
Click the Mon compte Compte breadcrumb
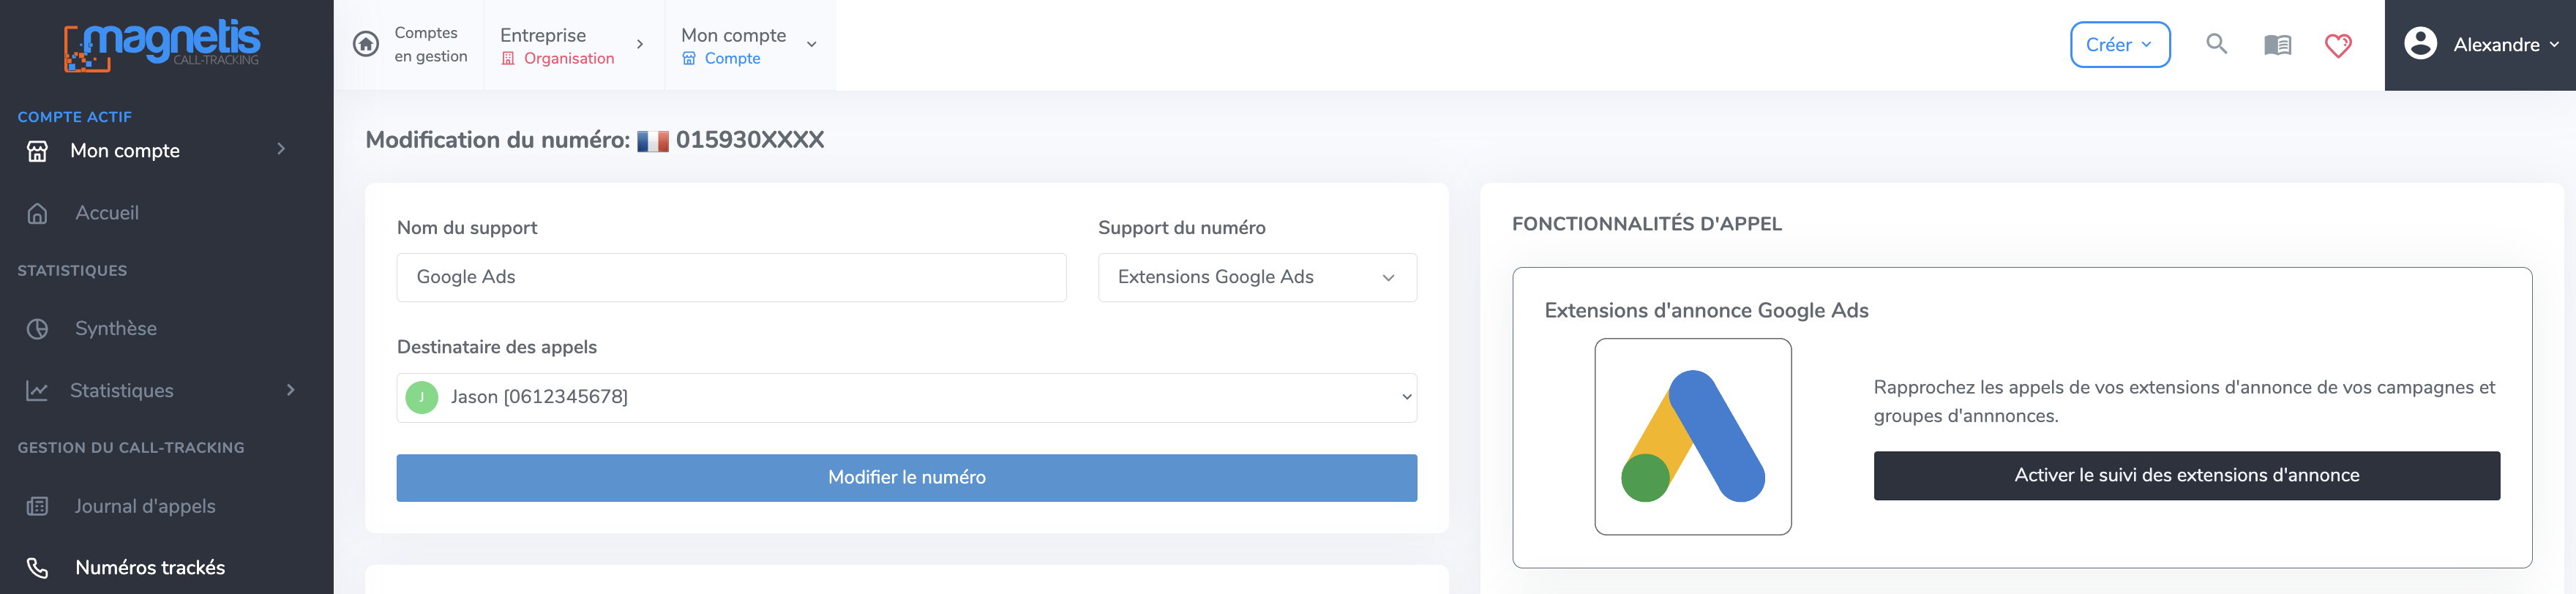[733, 46]
